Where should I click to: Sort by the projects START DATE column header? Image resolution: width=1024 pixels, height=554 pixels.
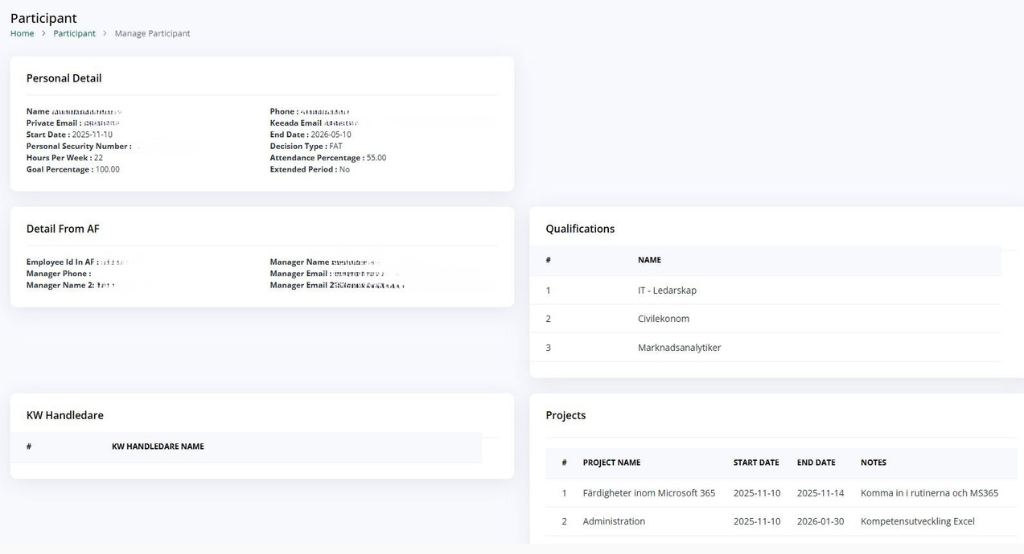click(x=756, y=463)
